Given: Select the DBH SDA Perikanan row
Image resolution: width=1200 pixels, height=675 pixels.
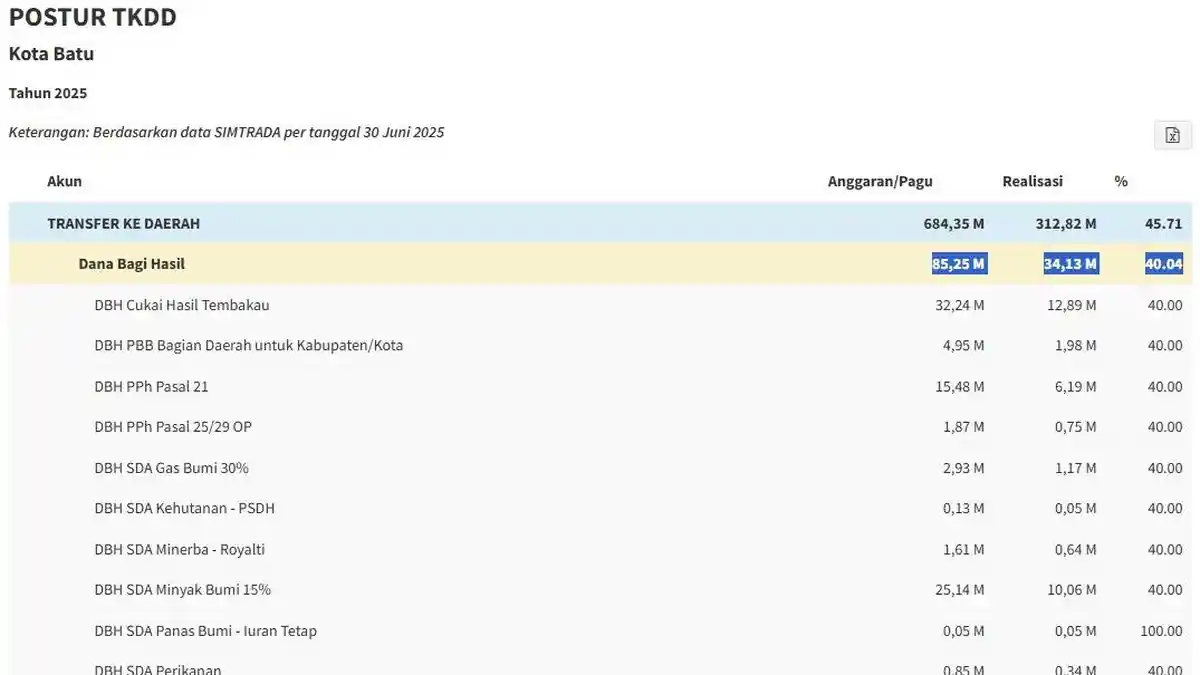Looking at the screenshot, I should [600, 664].
